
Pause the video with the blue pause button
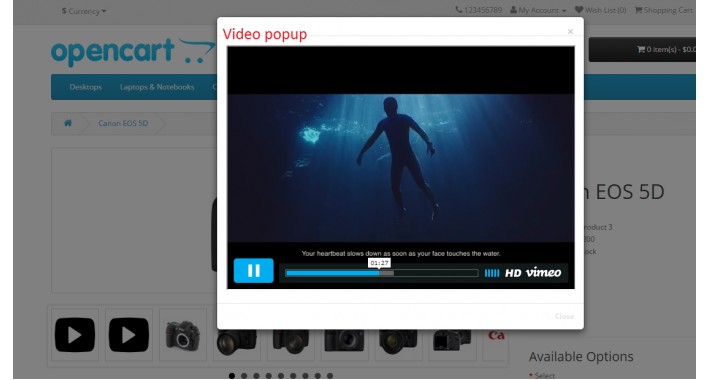click(x=254, y=270)
